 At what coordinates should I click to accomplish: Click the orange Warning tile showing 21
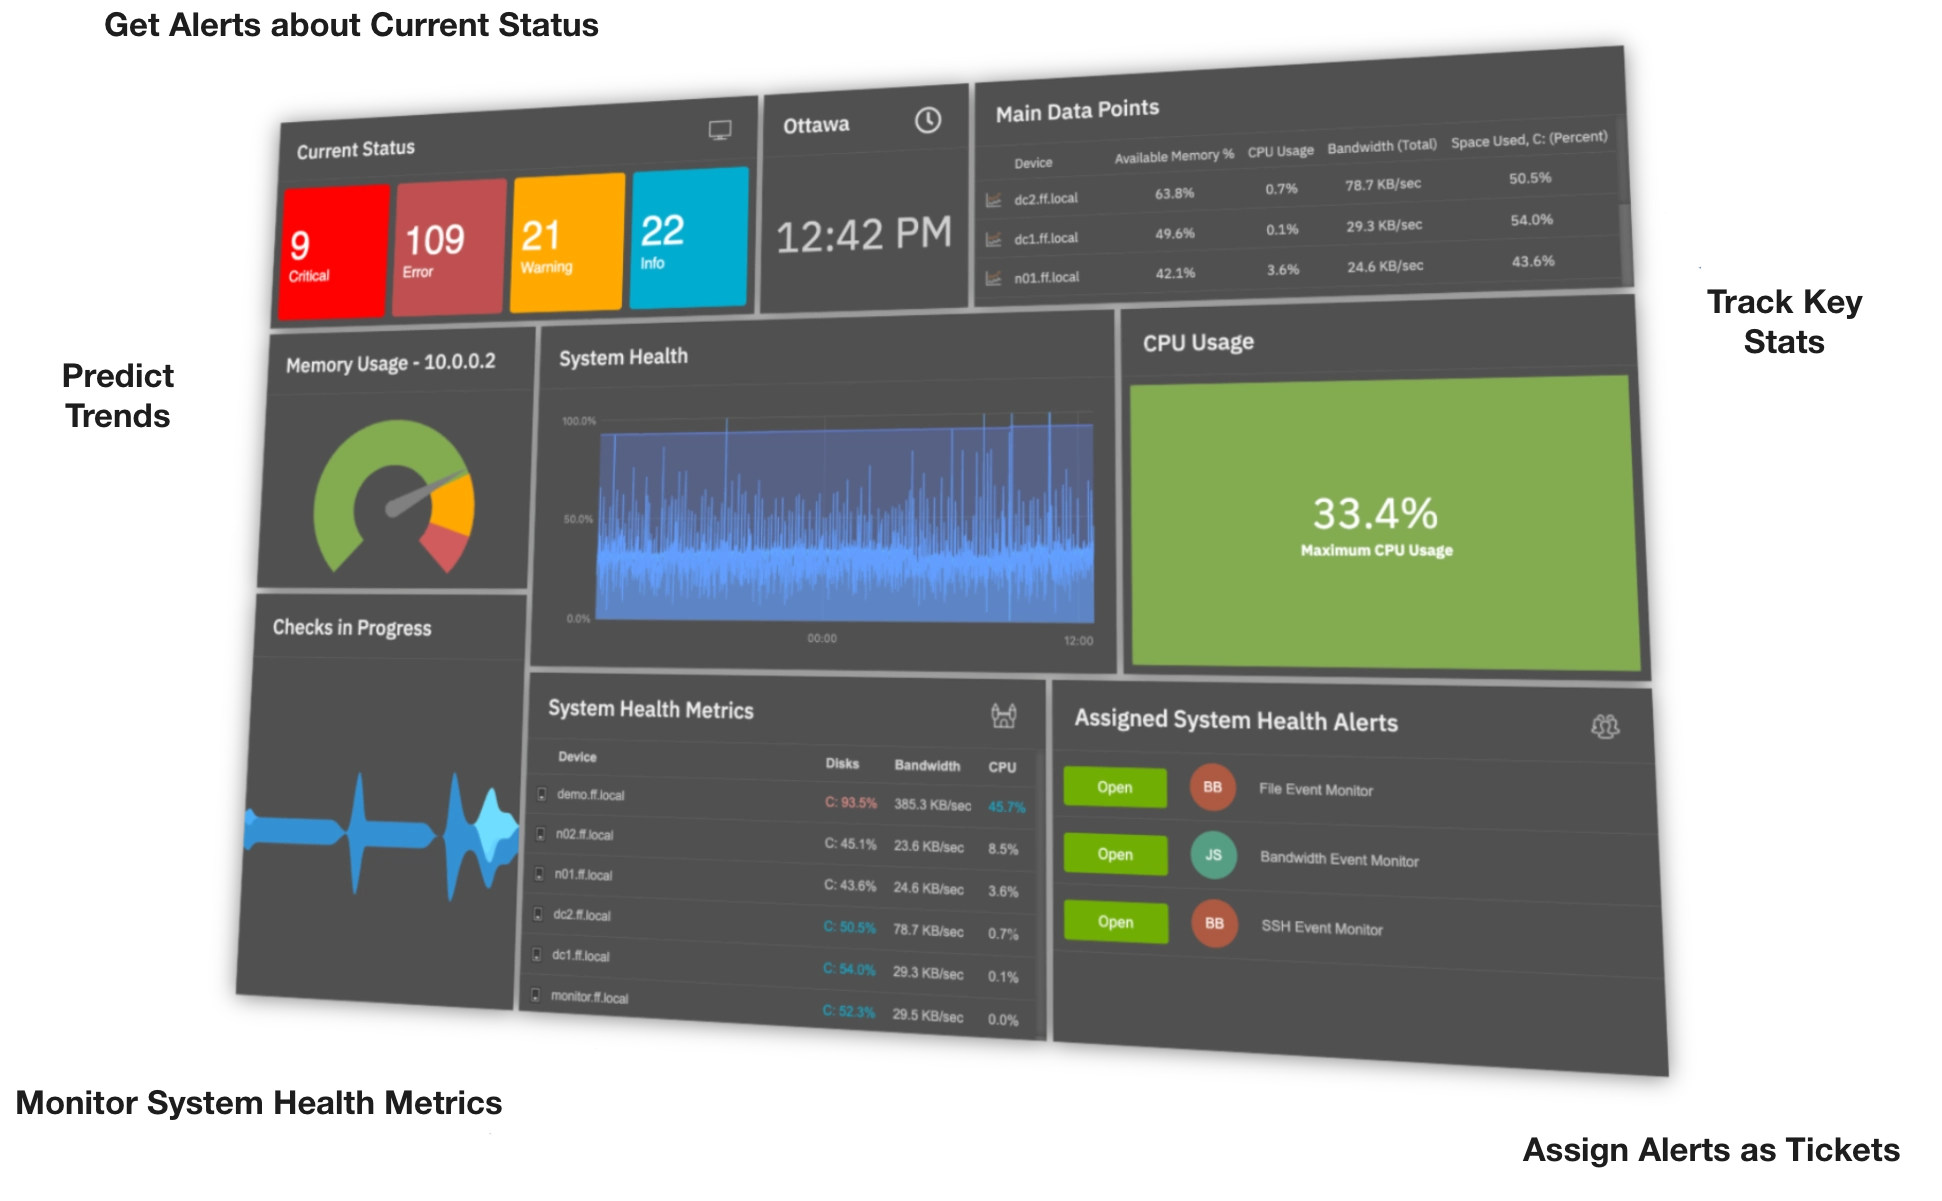click(565, 242)
